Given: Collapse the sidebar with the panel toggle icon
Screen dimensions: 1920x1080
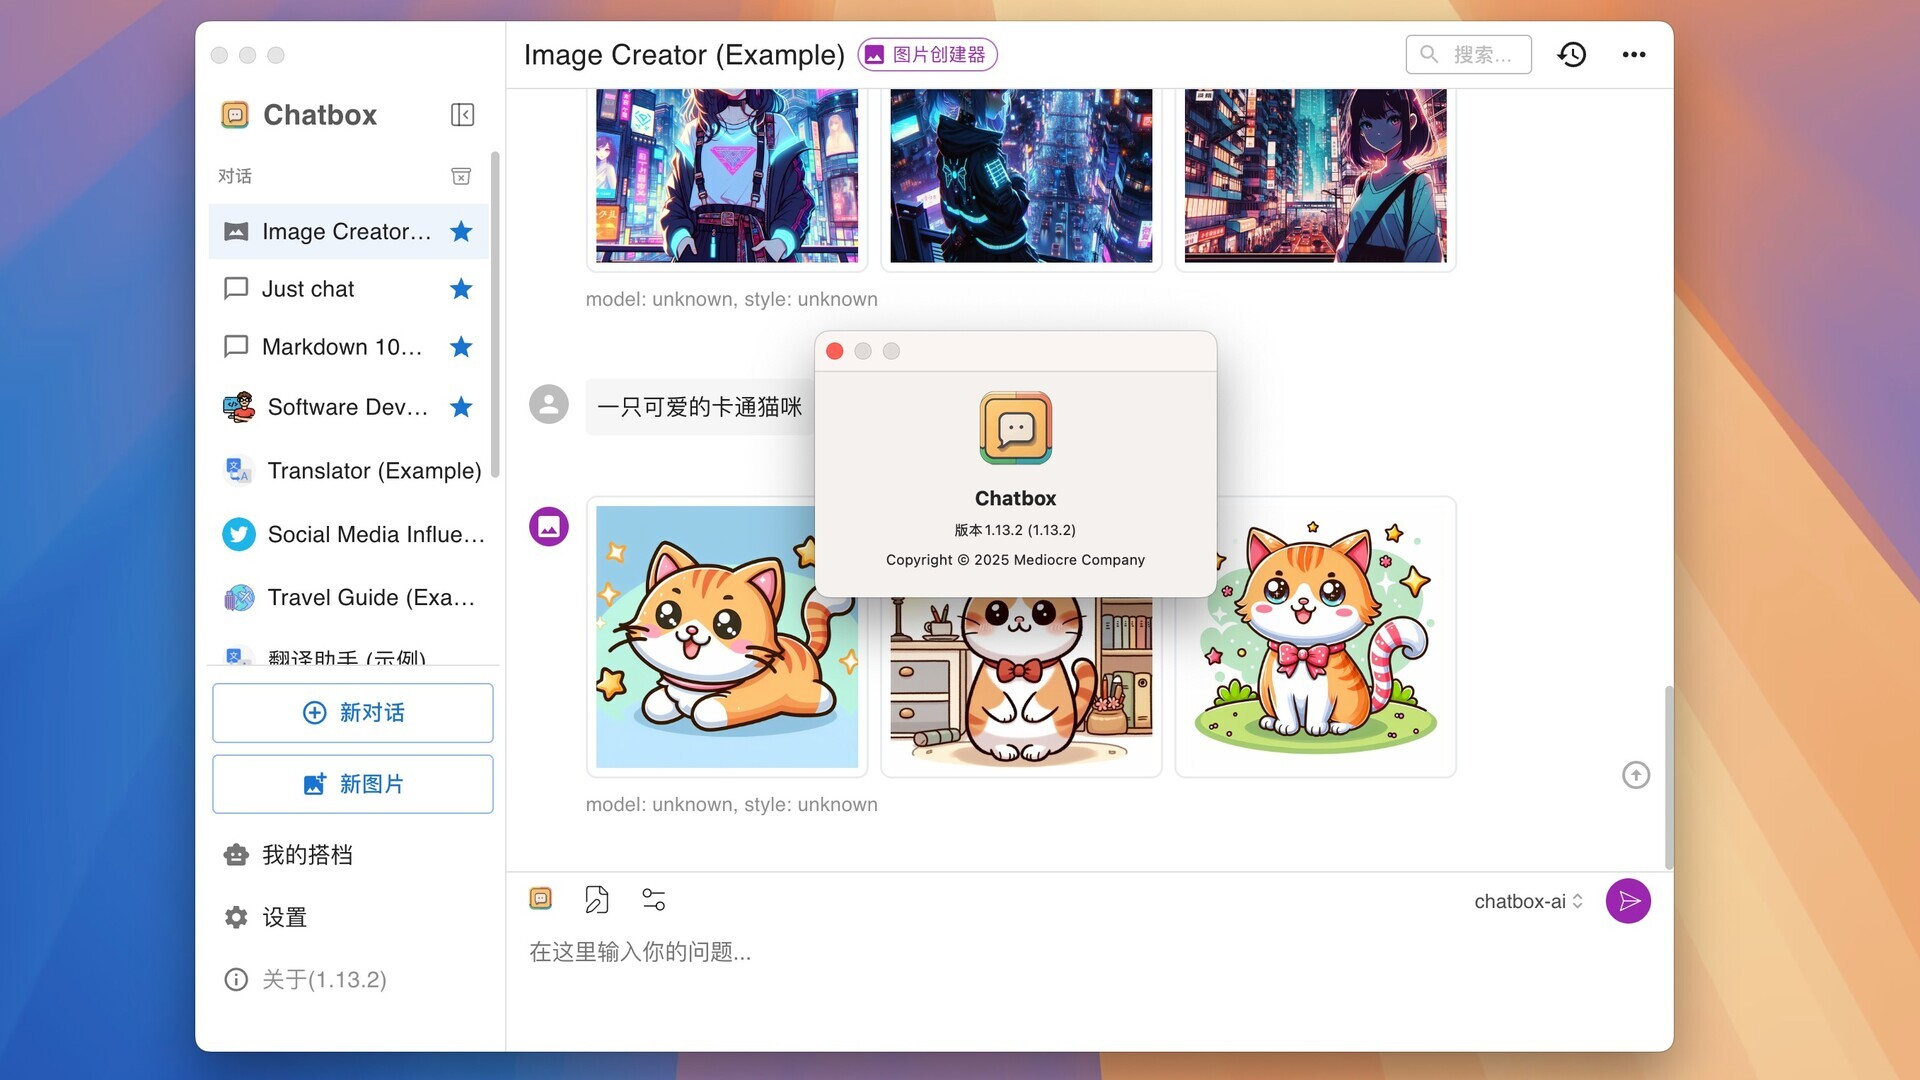Looking at the screenshot, I should 461,114.
